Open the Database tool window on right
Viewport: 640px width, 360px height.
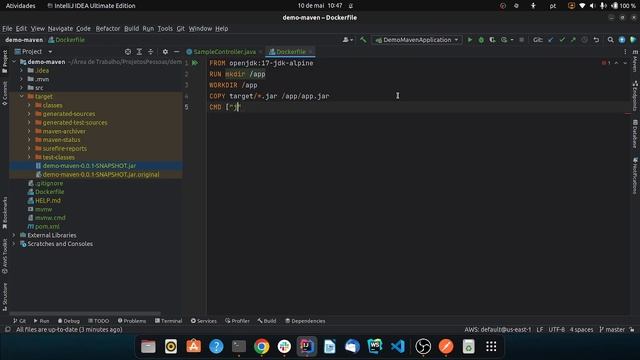[635, 134]
